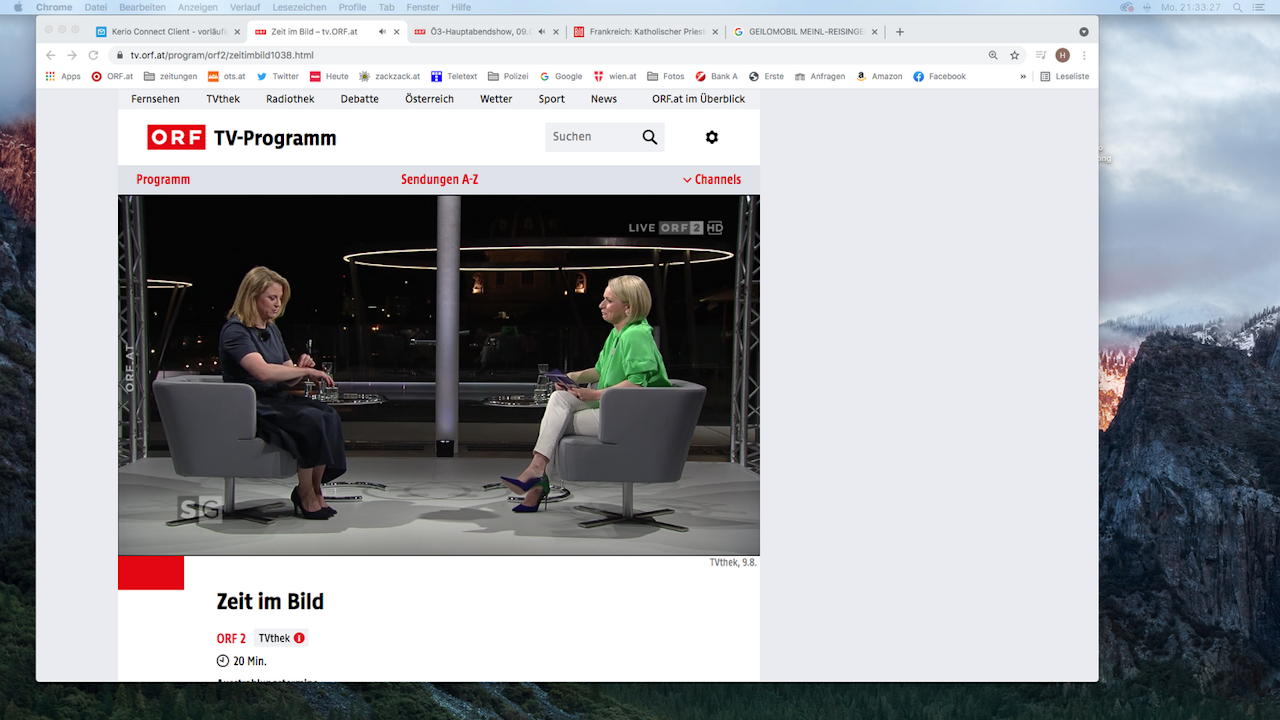The width and height of the screenshot is (1280, 720).
Task: Mute the Ö3-Hauptabendshow tab audio icon
Action: coord(541,32)
